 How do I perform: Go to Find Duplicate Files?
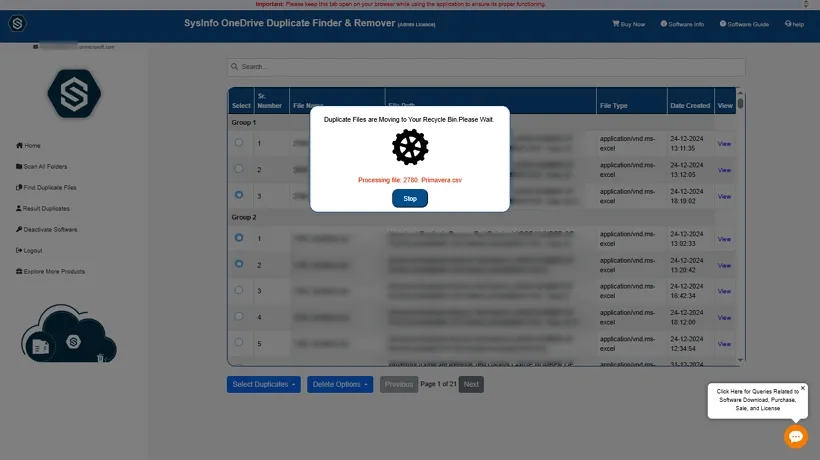click(x=46, y=187)
